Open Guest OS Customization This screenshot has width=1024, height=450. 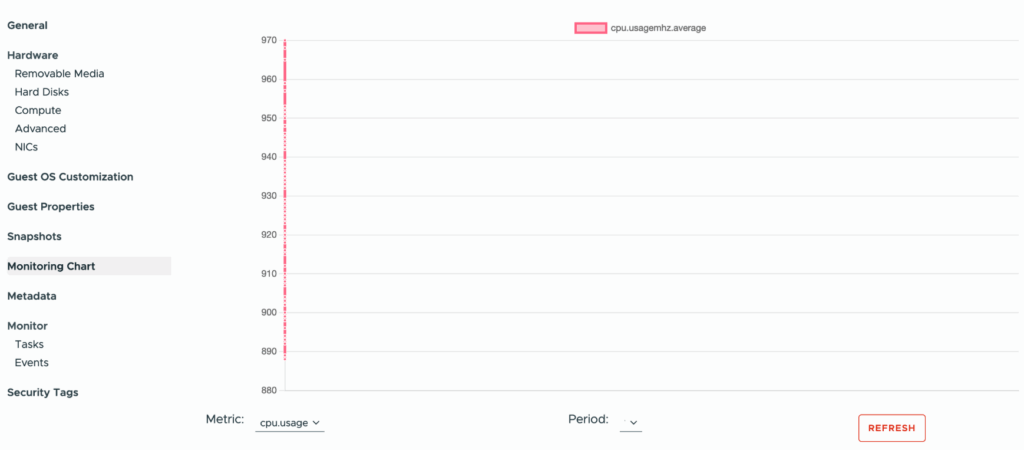[71, 177]
